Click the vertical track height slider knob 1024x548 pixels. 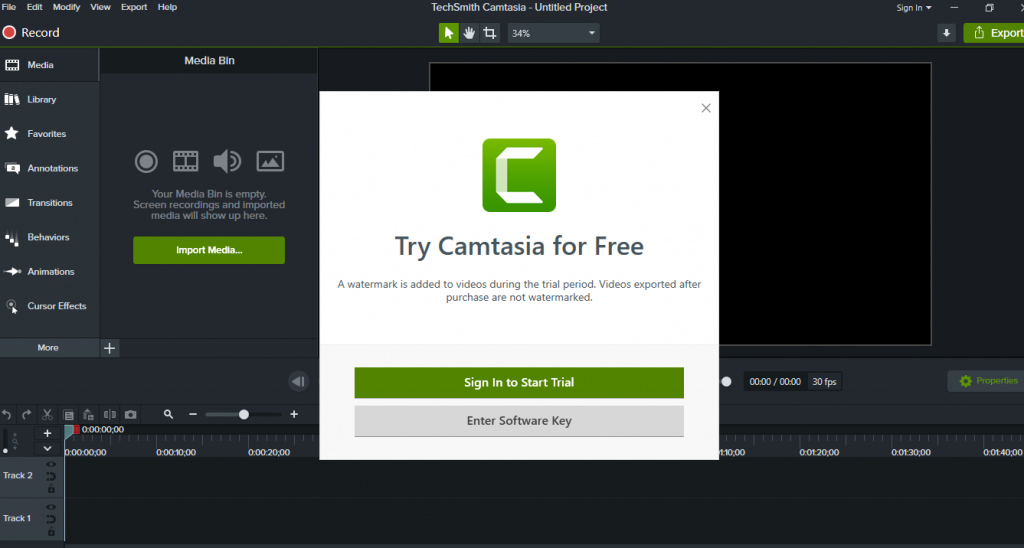coord(6,451)
